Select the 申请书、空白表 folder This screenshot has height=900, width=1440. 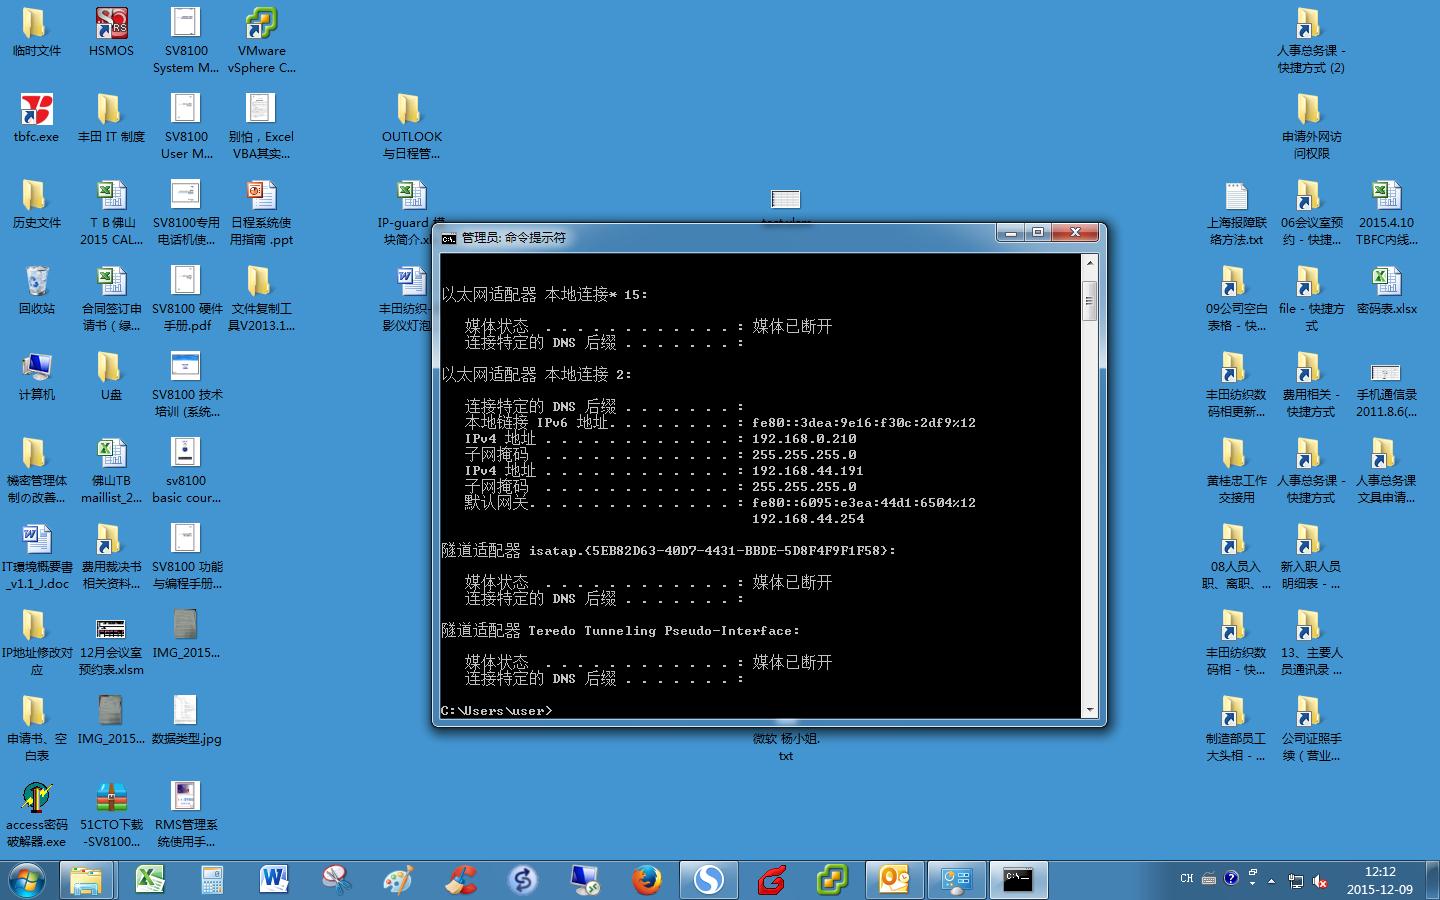pyautogui.click(x=36, y=728)
